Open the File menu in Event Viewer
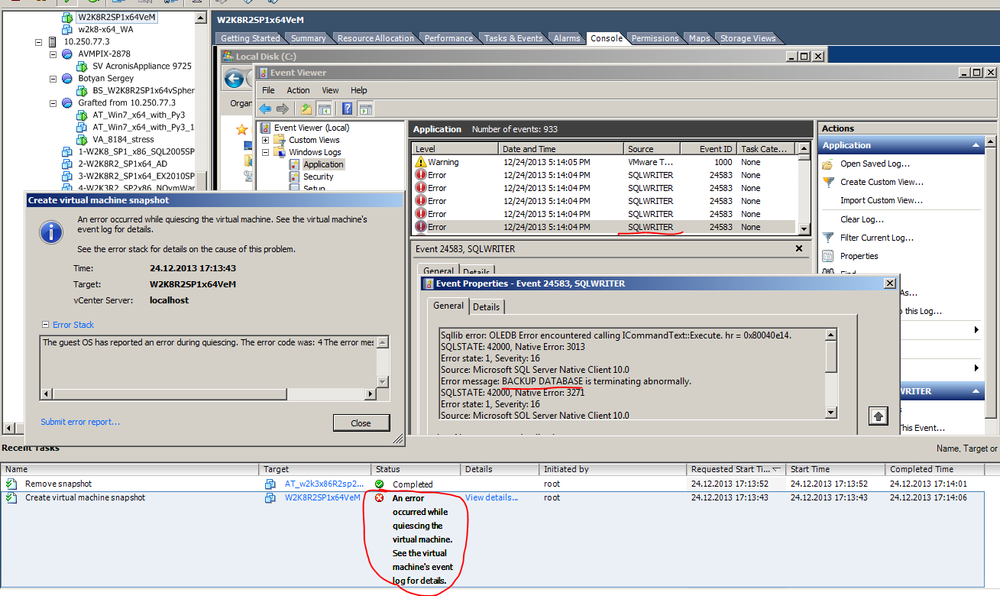Screen dimensions: 1000x596 pos(268,91)
